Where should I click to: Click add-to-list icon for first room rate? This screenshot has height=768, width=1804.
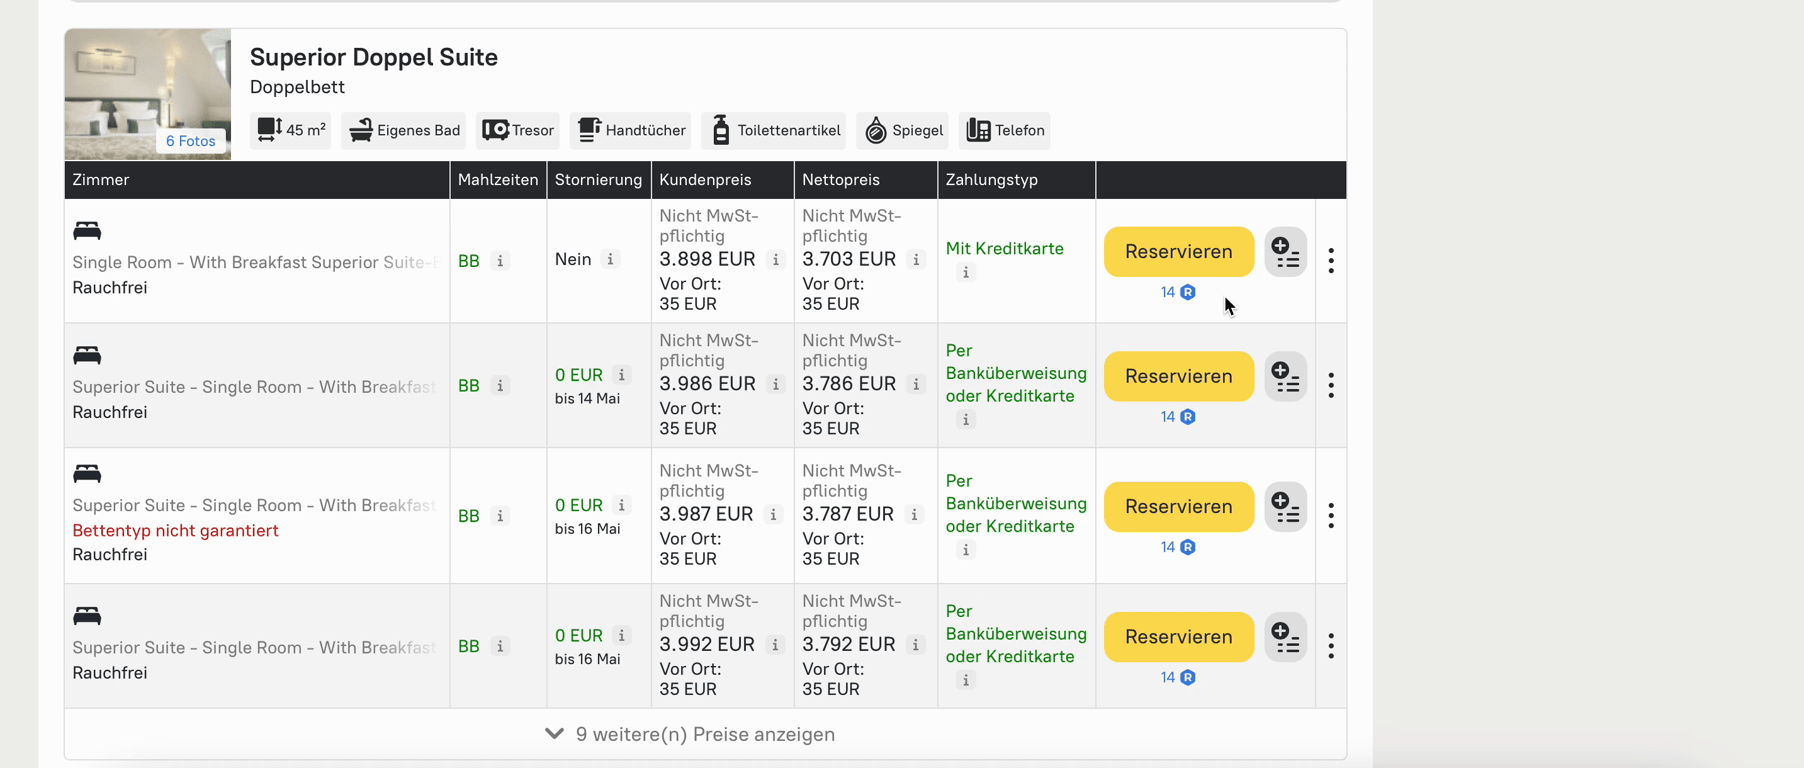tap(1285, 252)
